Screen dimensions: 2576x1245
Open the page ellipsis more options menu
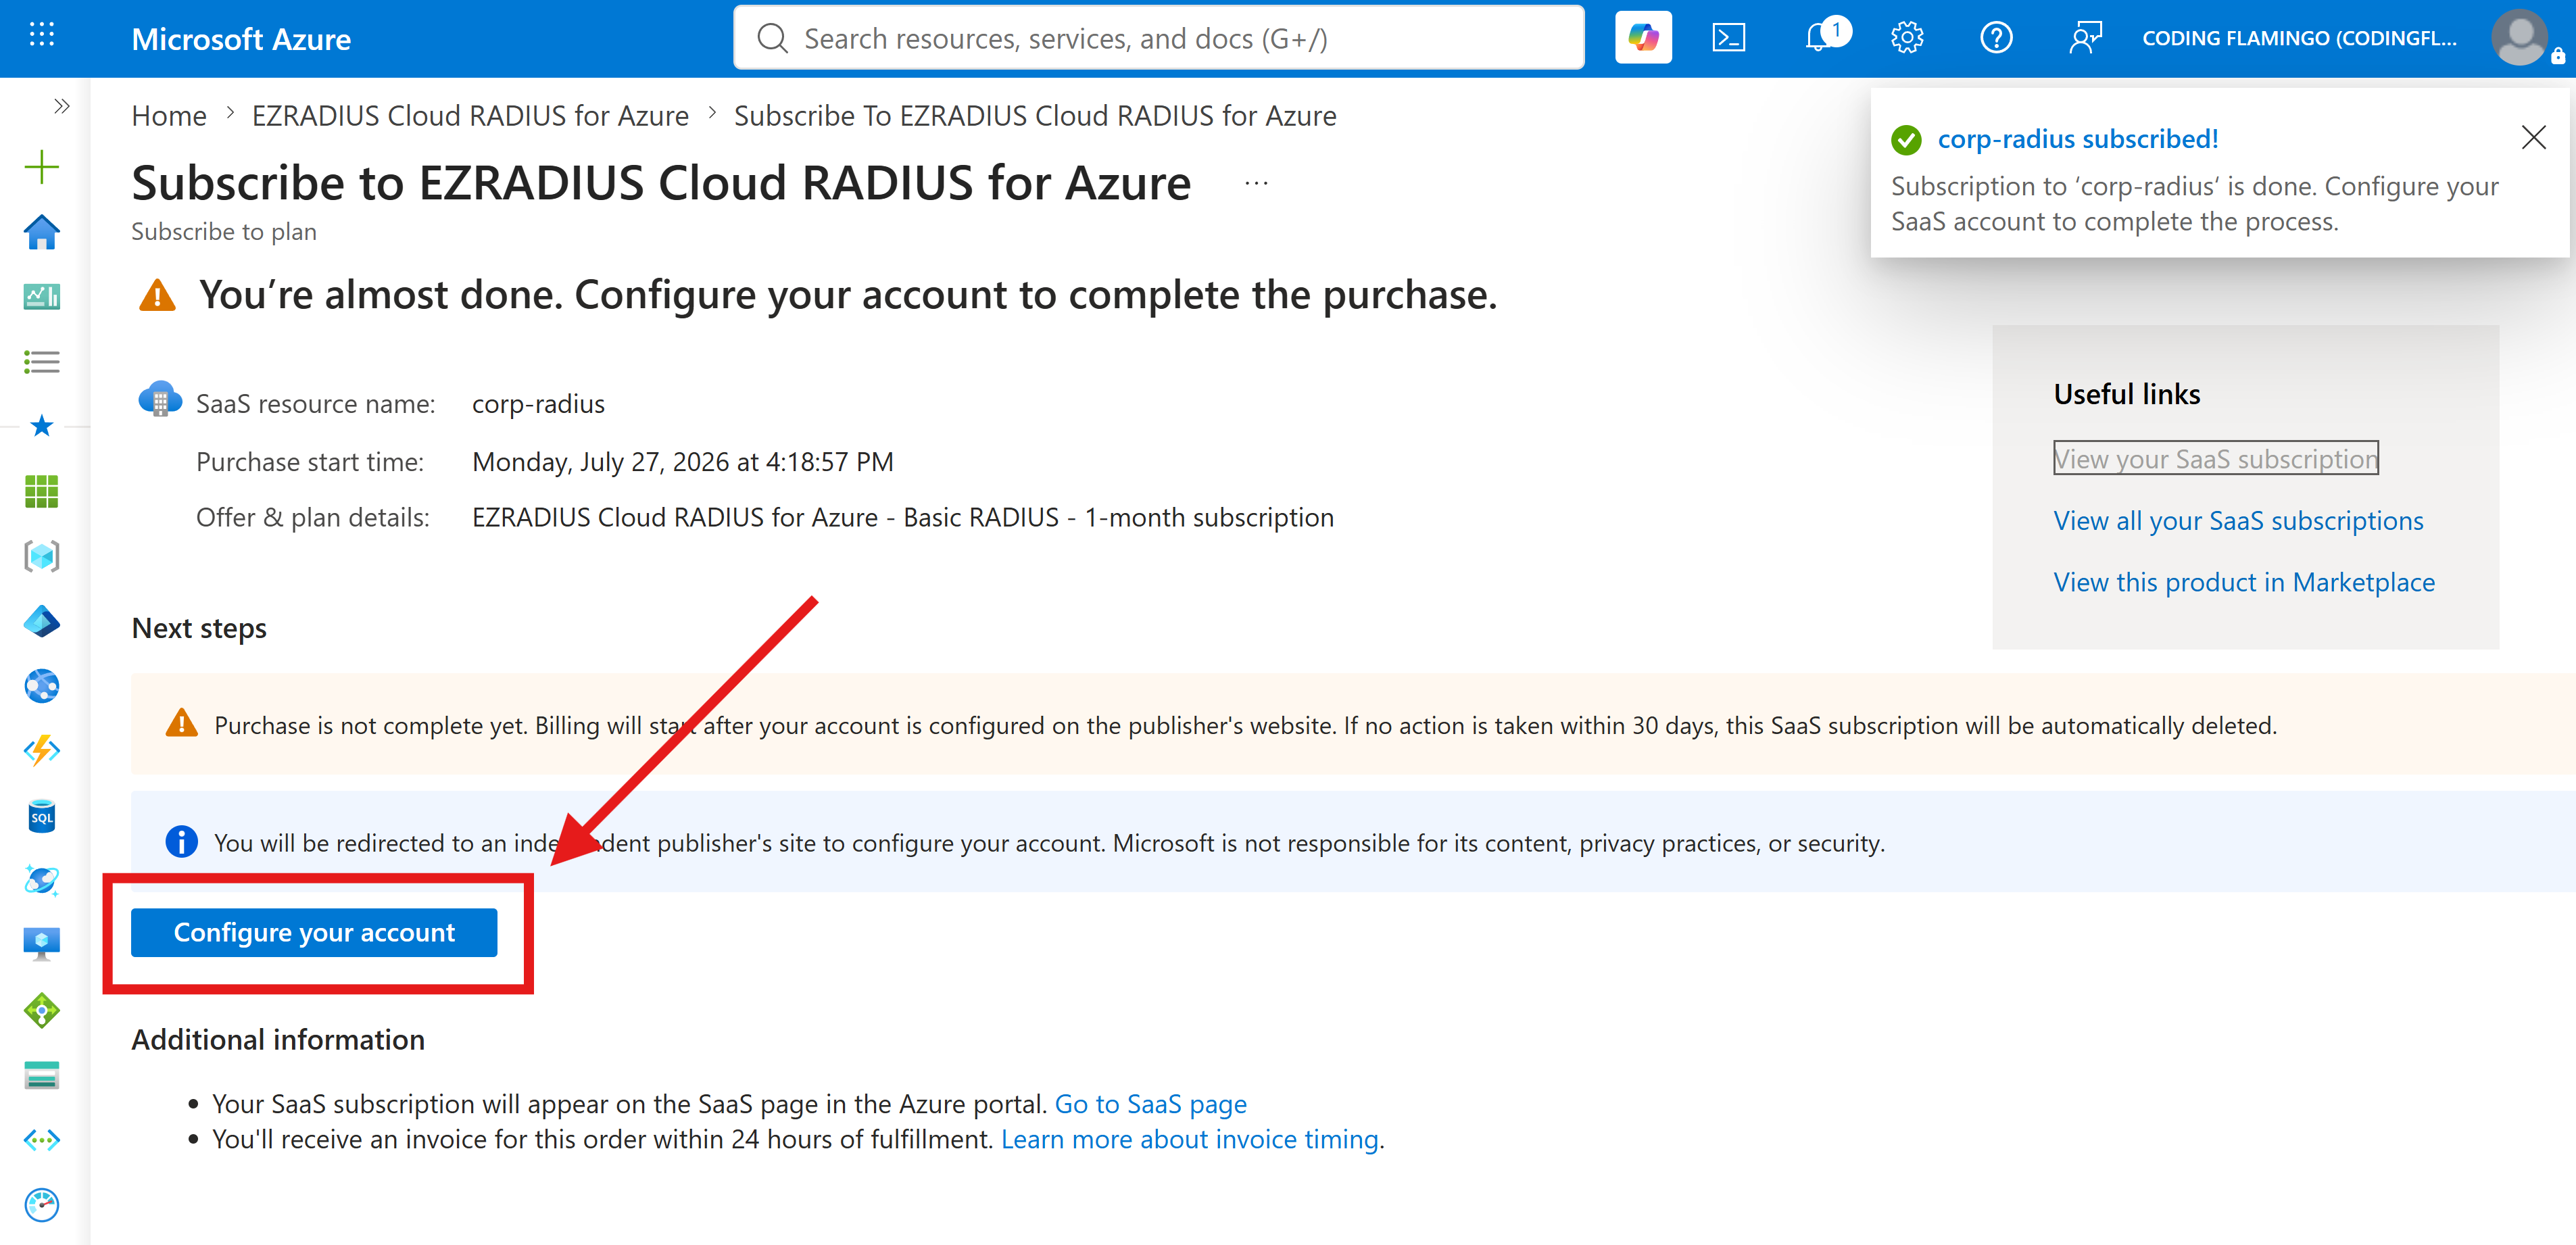point(1256,183)
